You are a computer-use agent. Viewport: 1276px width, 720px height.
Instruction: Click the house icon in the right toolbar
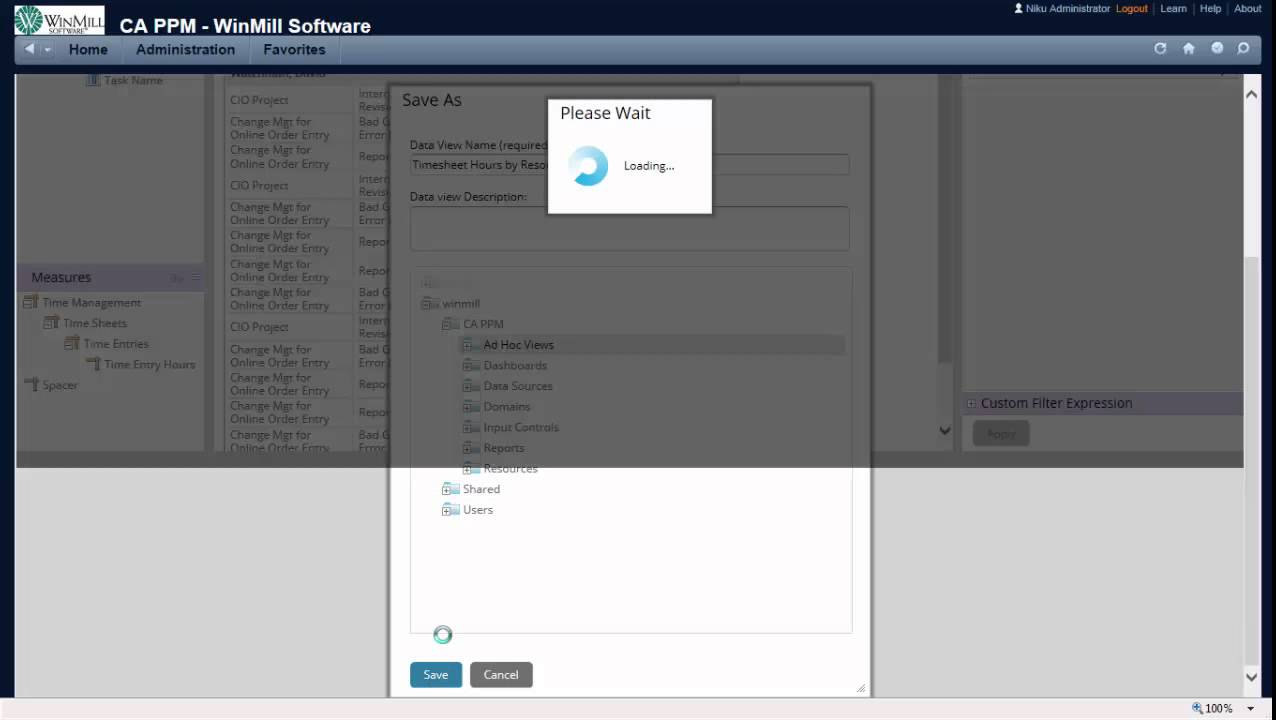pos(1189,48)
